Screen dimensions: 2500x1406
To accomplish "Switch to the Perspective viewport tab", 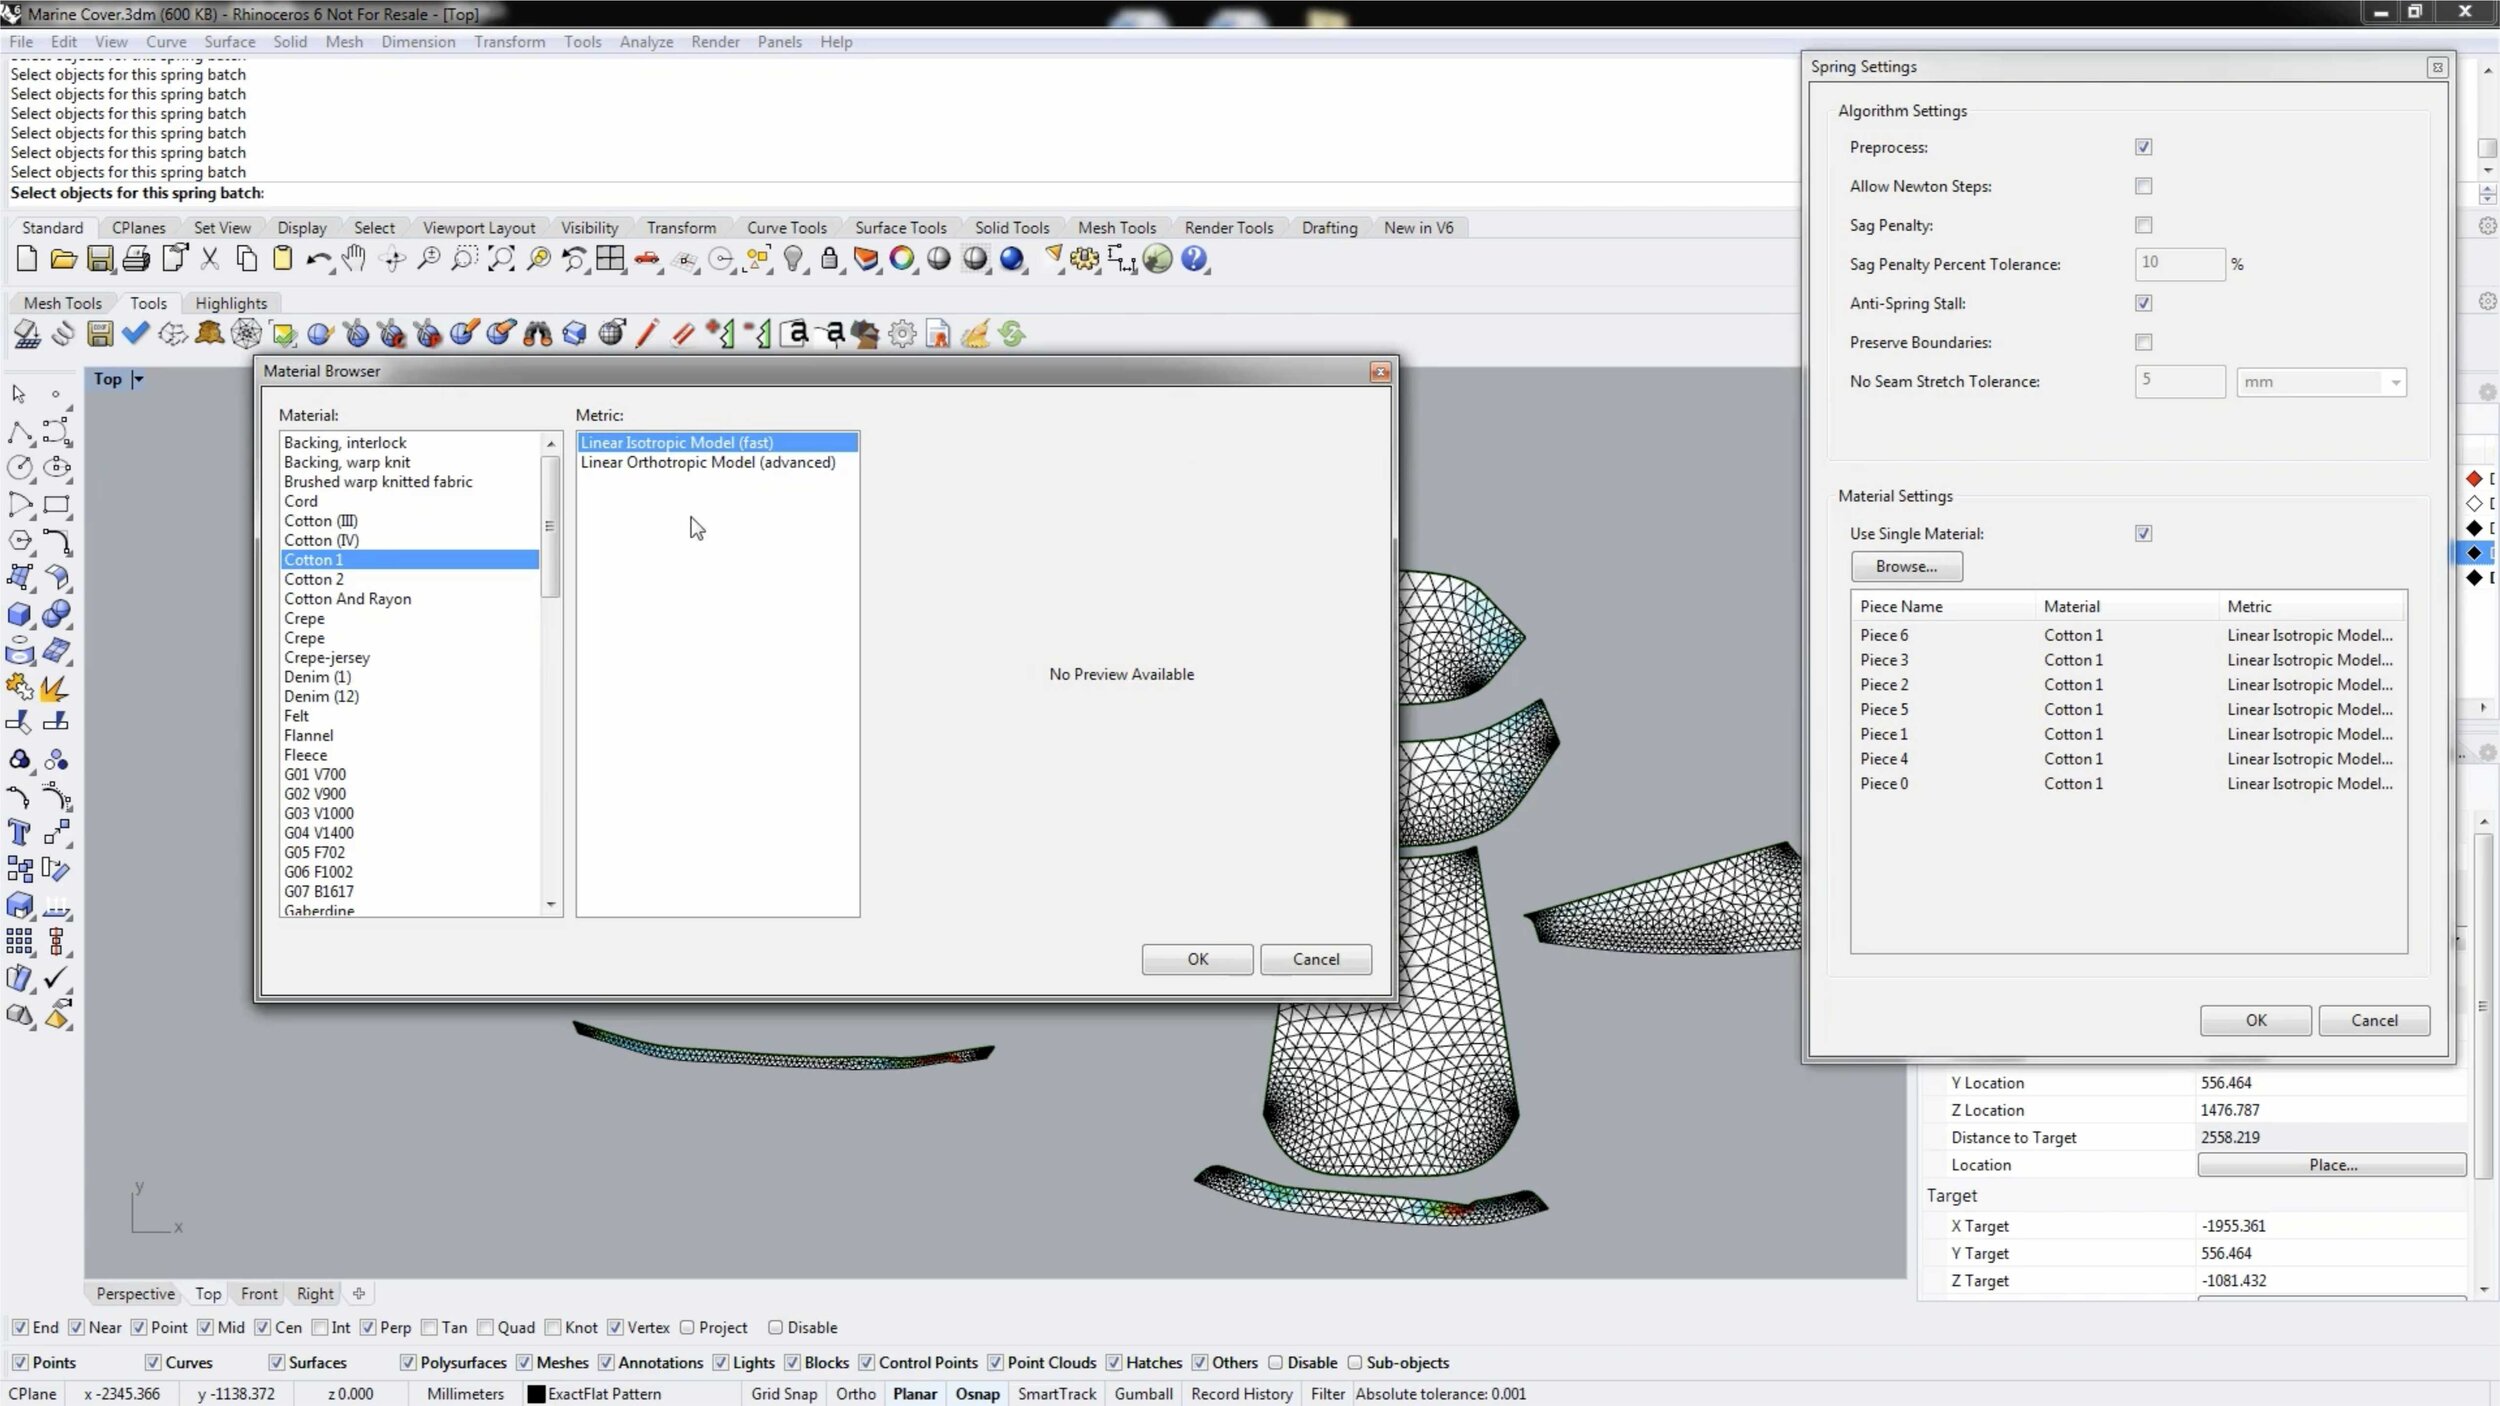I will (135, 1293).
